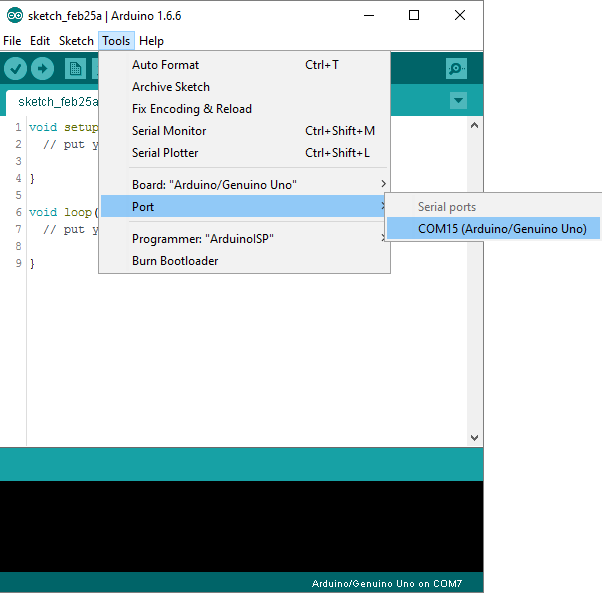Open Serial Monitor from the menu
604x594 pixels.
(x=244, y=131)
